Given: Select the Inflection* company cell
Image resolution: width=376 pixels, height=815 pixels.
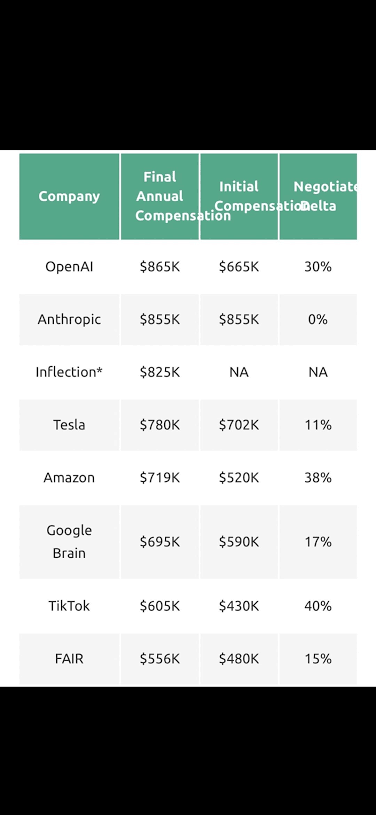Looking at the screenshot, I should point(69,372).
